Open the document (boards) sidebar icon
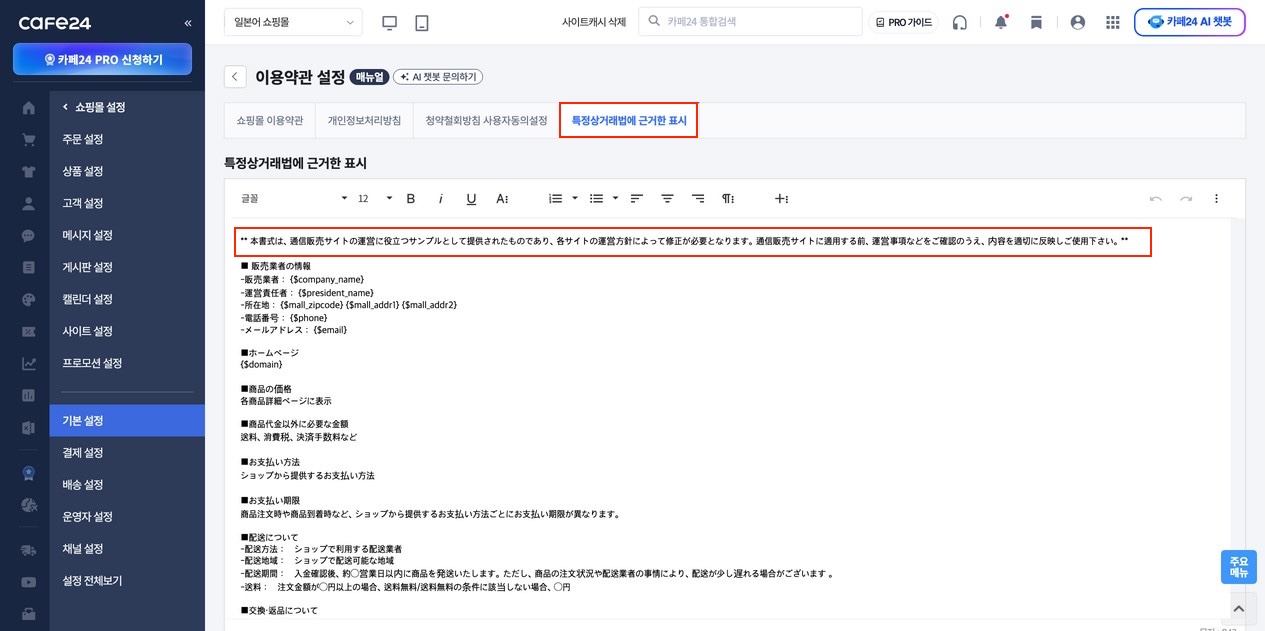Viewport: 1265px width, 631px height. point(29,267)
